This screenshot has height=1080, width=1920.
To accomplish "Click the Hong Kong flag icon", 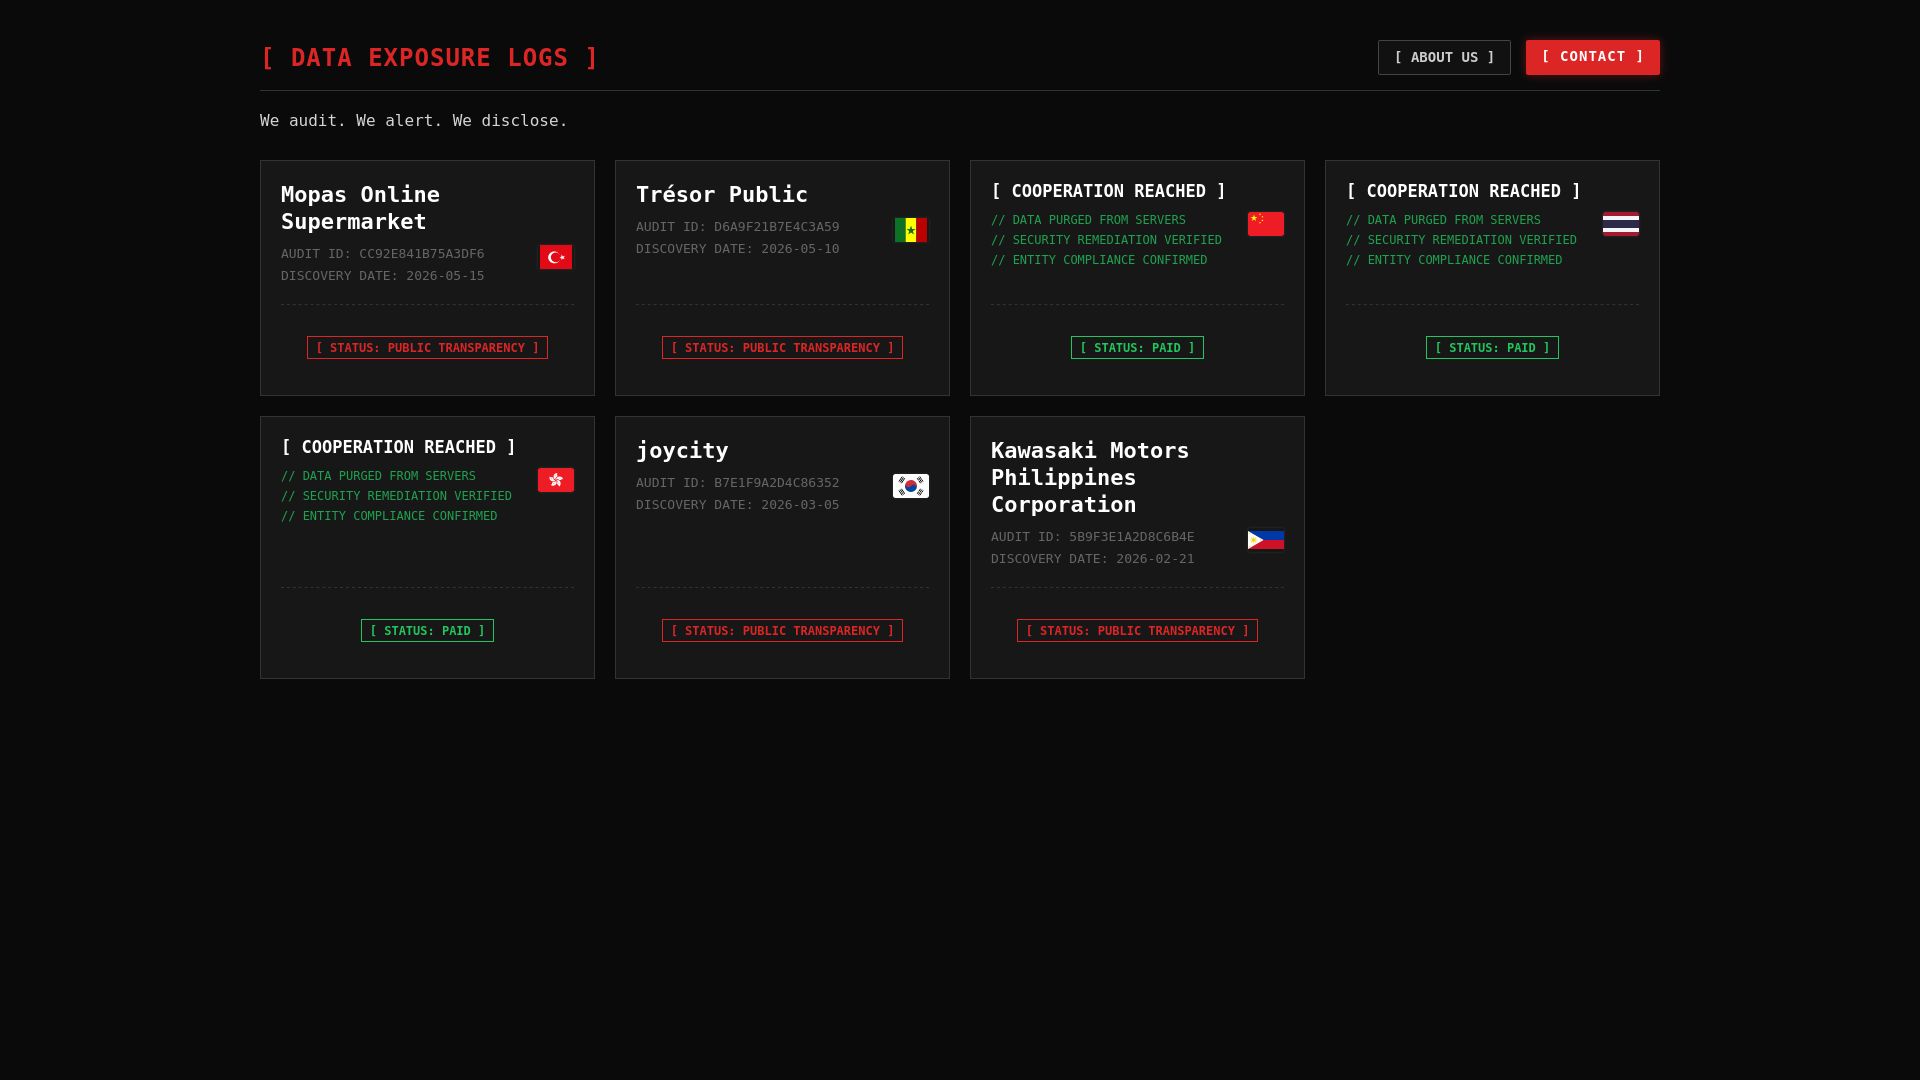I will tap(556, 480).
